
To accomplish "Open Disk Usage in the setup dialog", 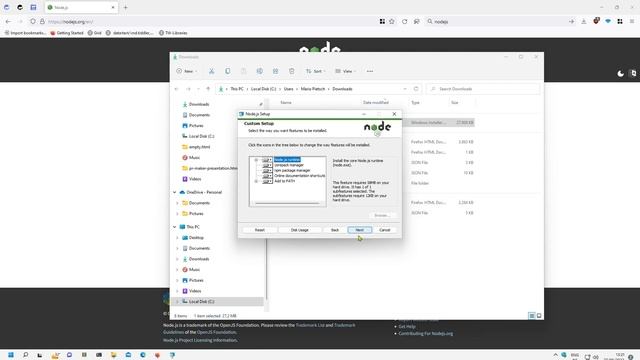I will pyautogui.click(x=300, y=230).
